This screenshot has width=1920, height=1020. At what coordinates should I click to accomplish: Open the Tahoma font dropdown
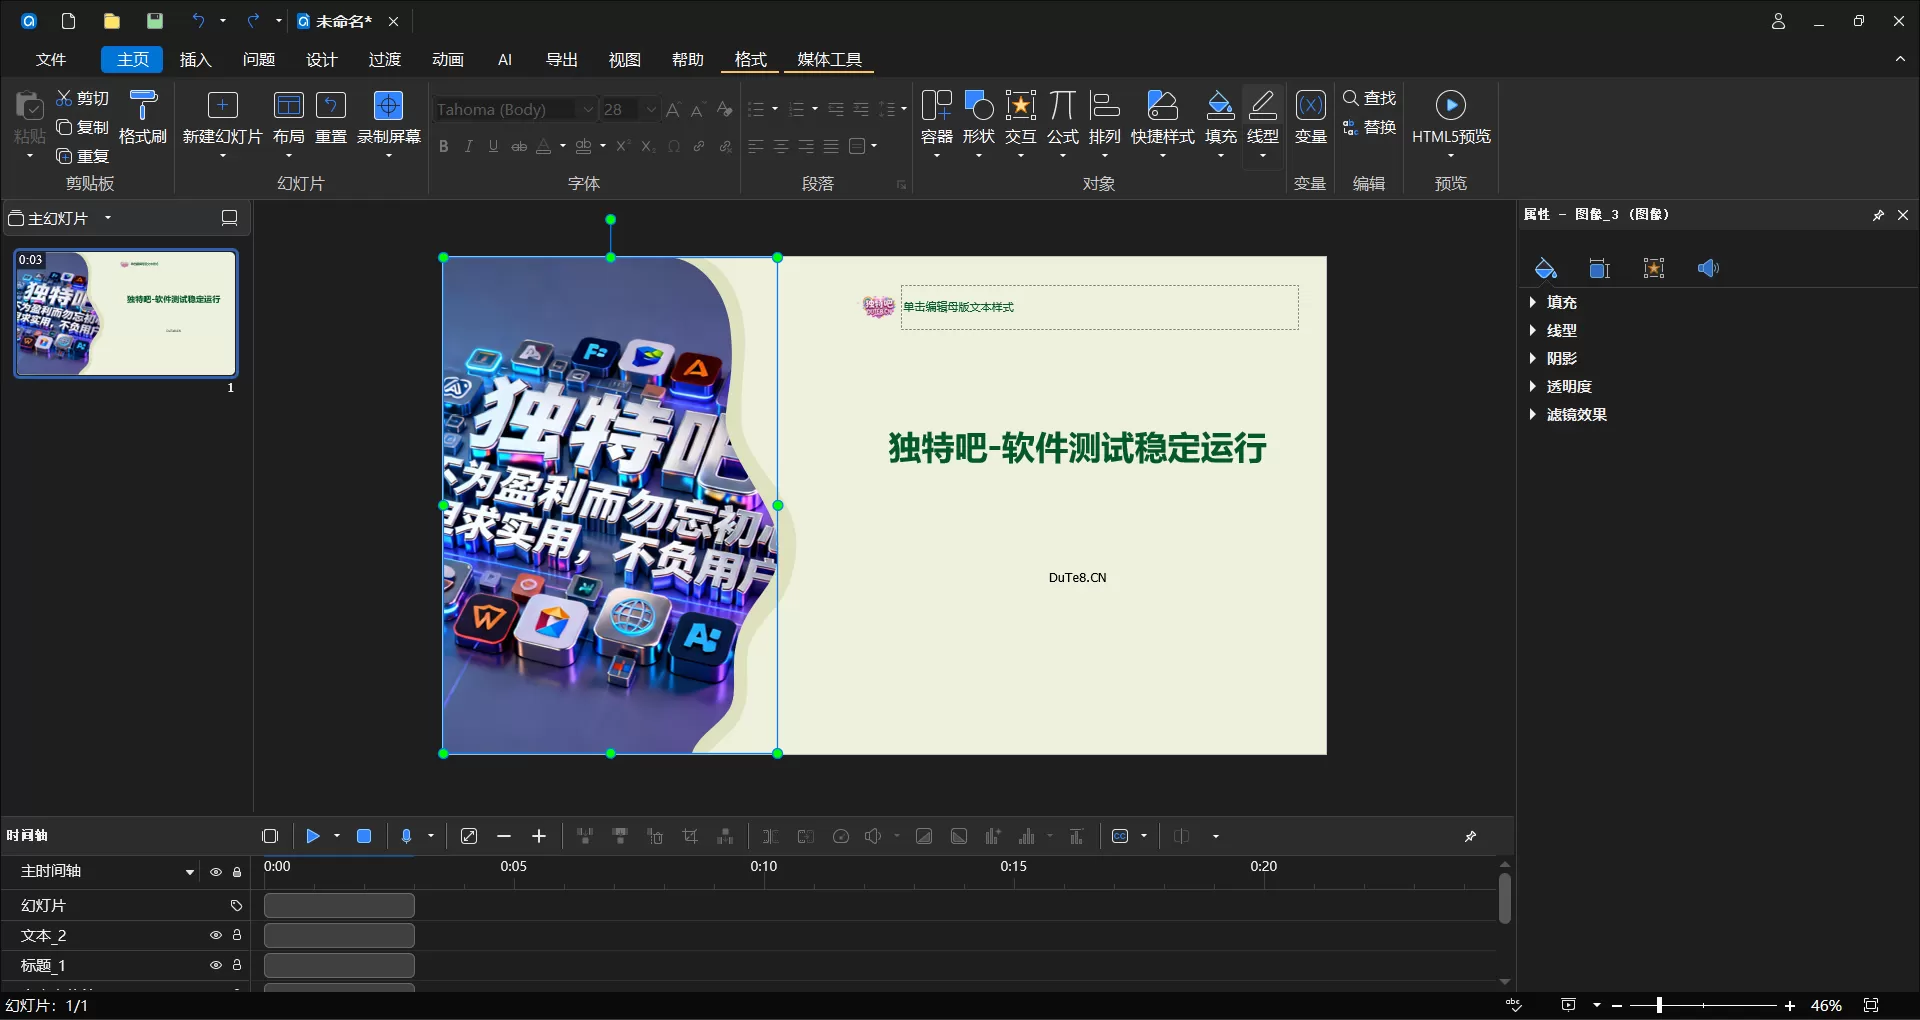click(x=586, y=109)
